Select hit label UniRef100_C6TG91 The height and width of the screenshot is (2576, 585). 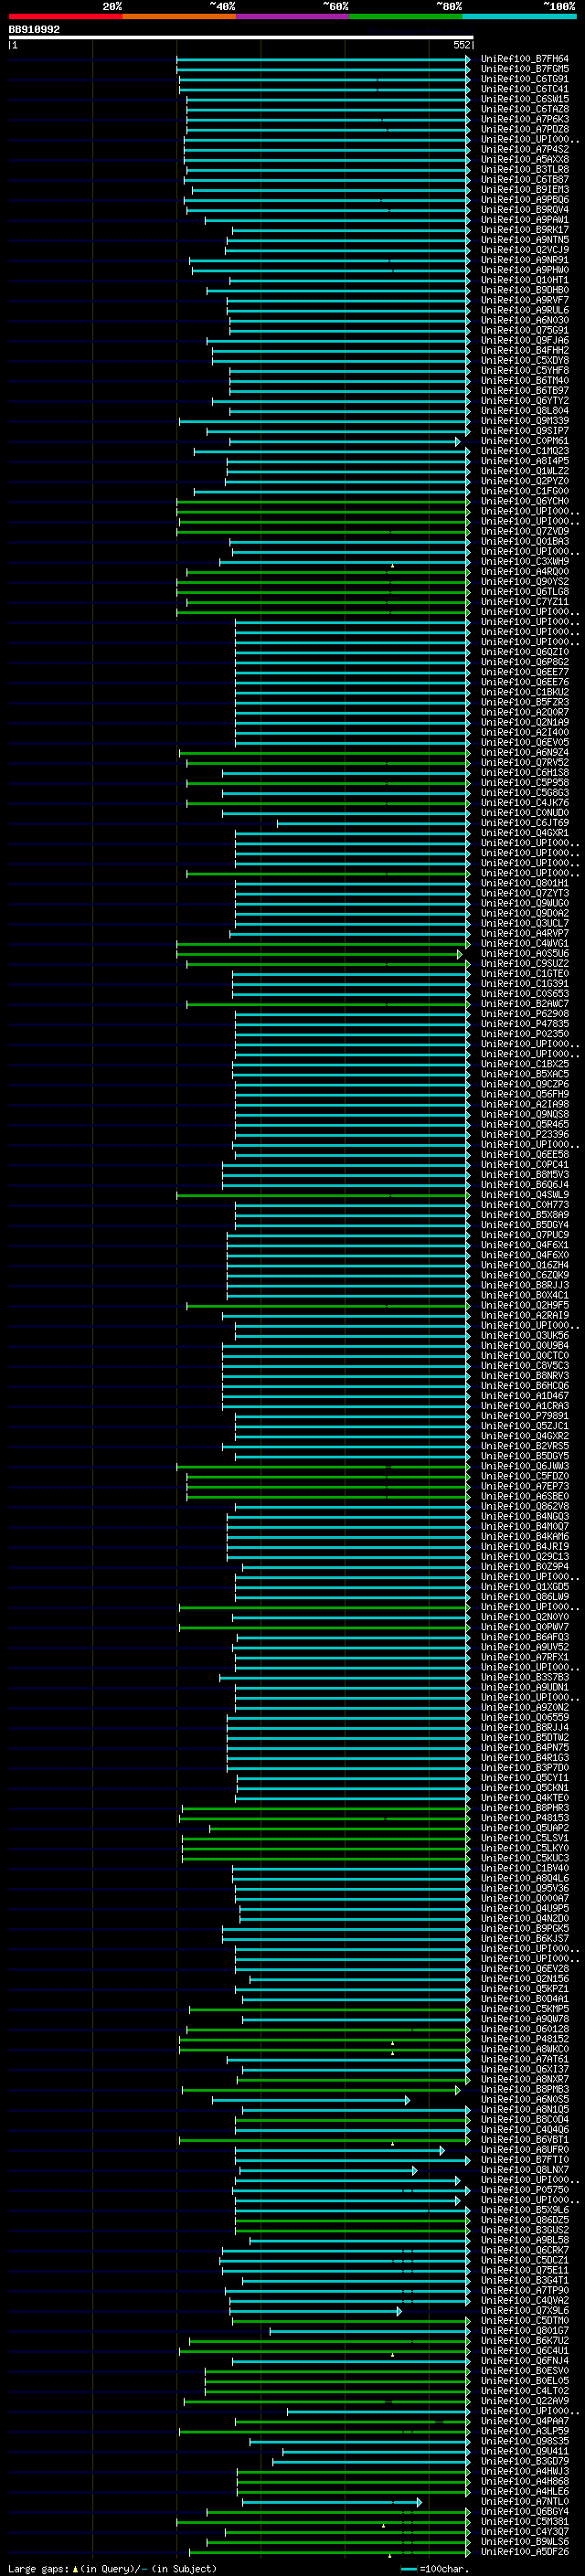(x=524, y=79)
